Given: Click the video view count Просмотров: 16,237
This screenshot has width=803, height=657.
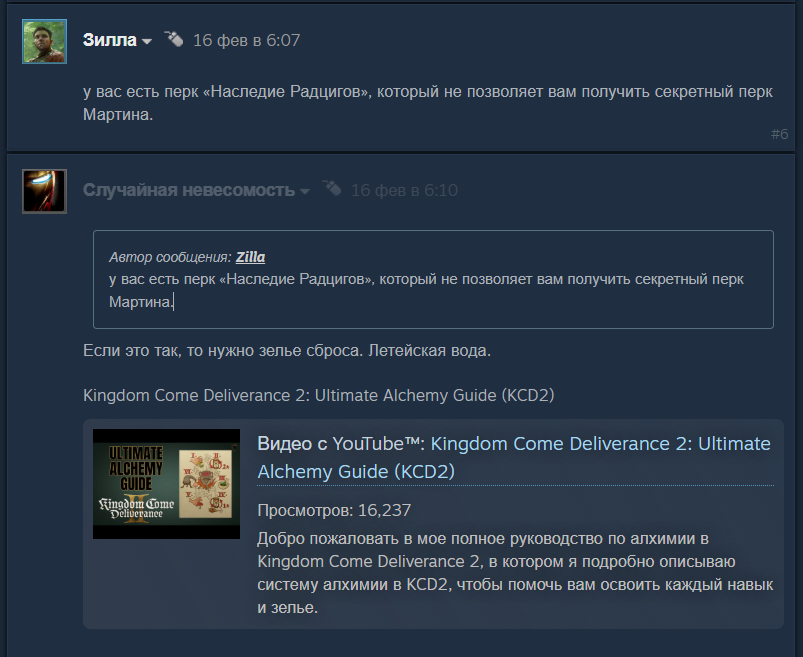Looking at the screenshot, I should [x=334, y=510].
